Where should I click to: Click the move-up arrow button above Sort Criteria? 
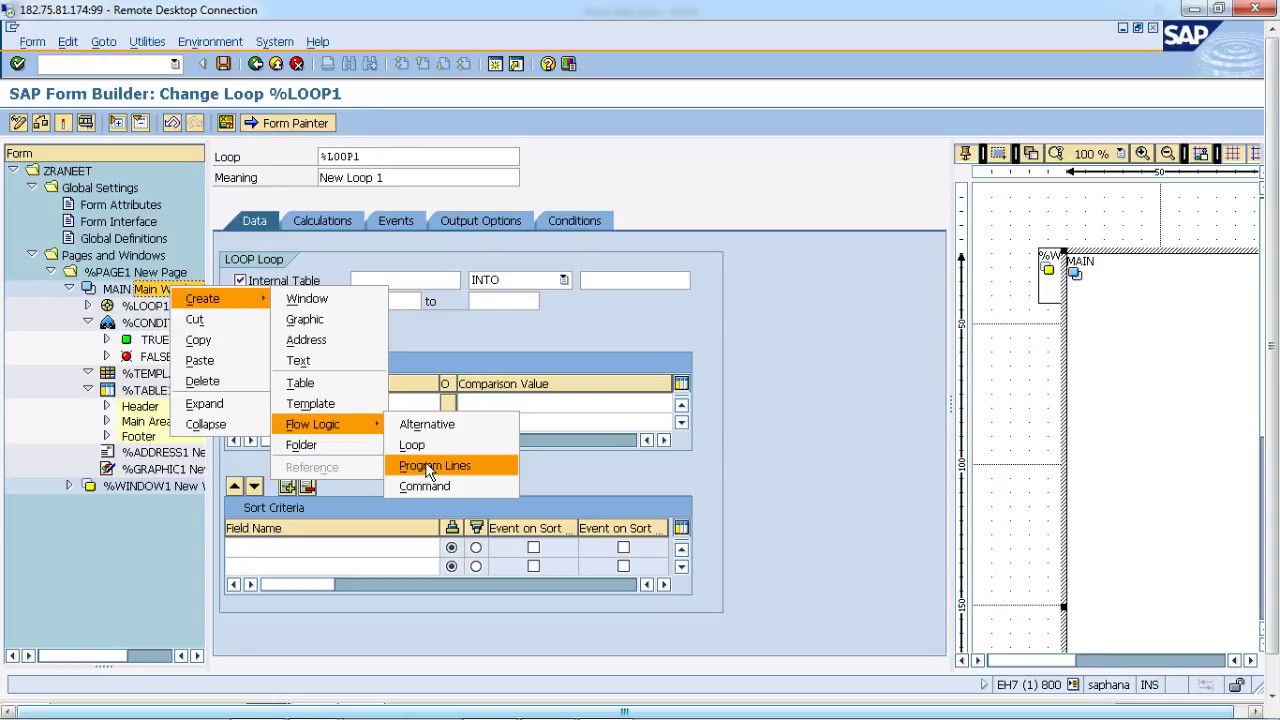point(234,486)
